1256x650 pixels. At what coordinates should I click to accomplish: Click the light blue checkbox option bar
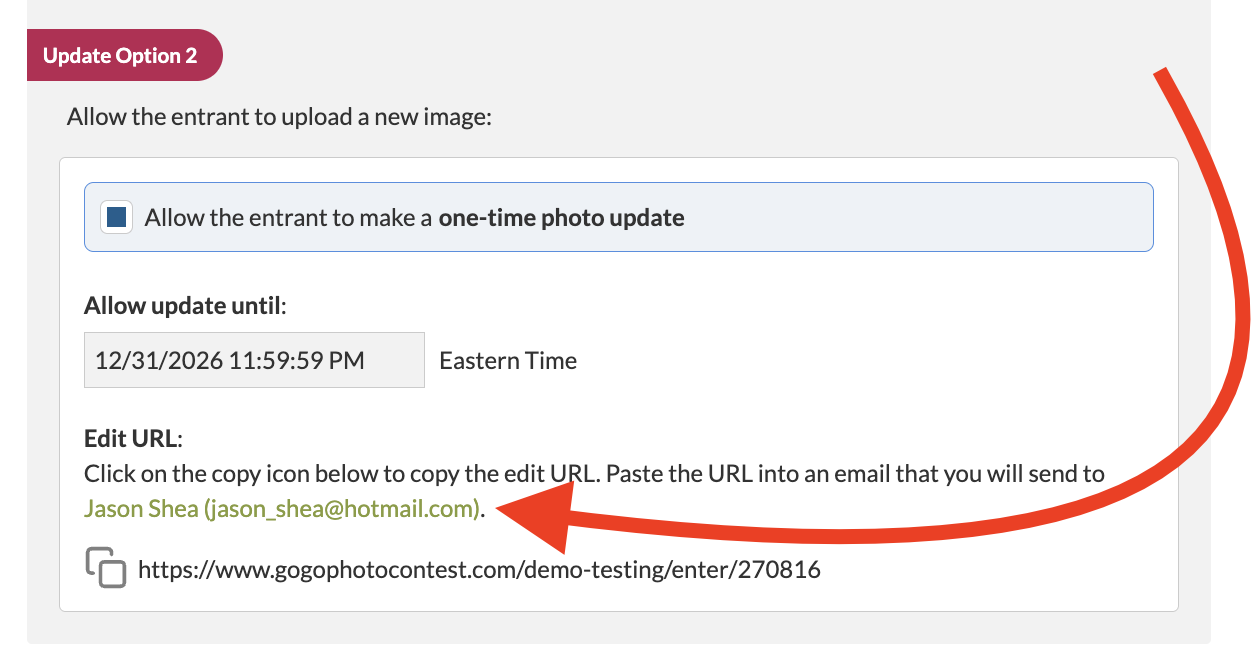pyautogui.click(x=619, y=216)
